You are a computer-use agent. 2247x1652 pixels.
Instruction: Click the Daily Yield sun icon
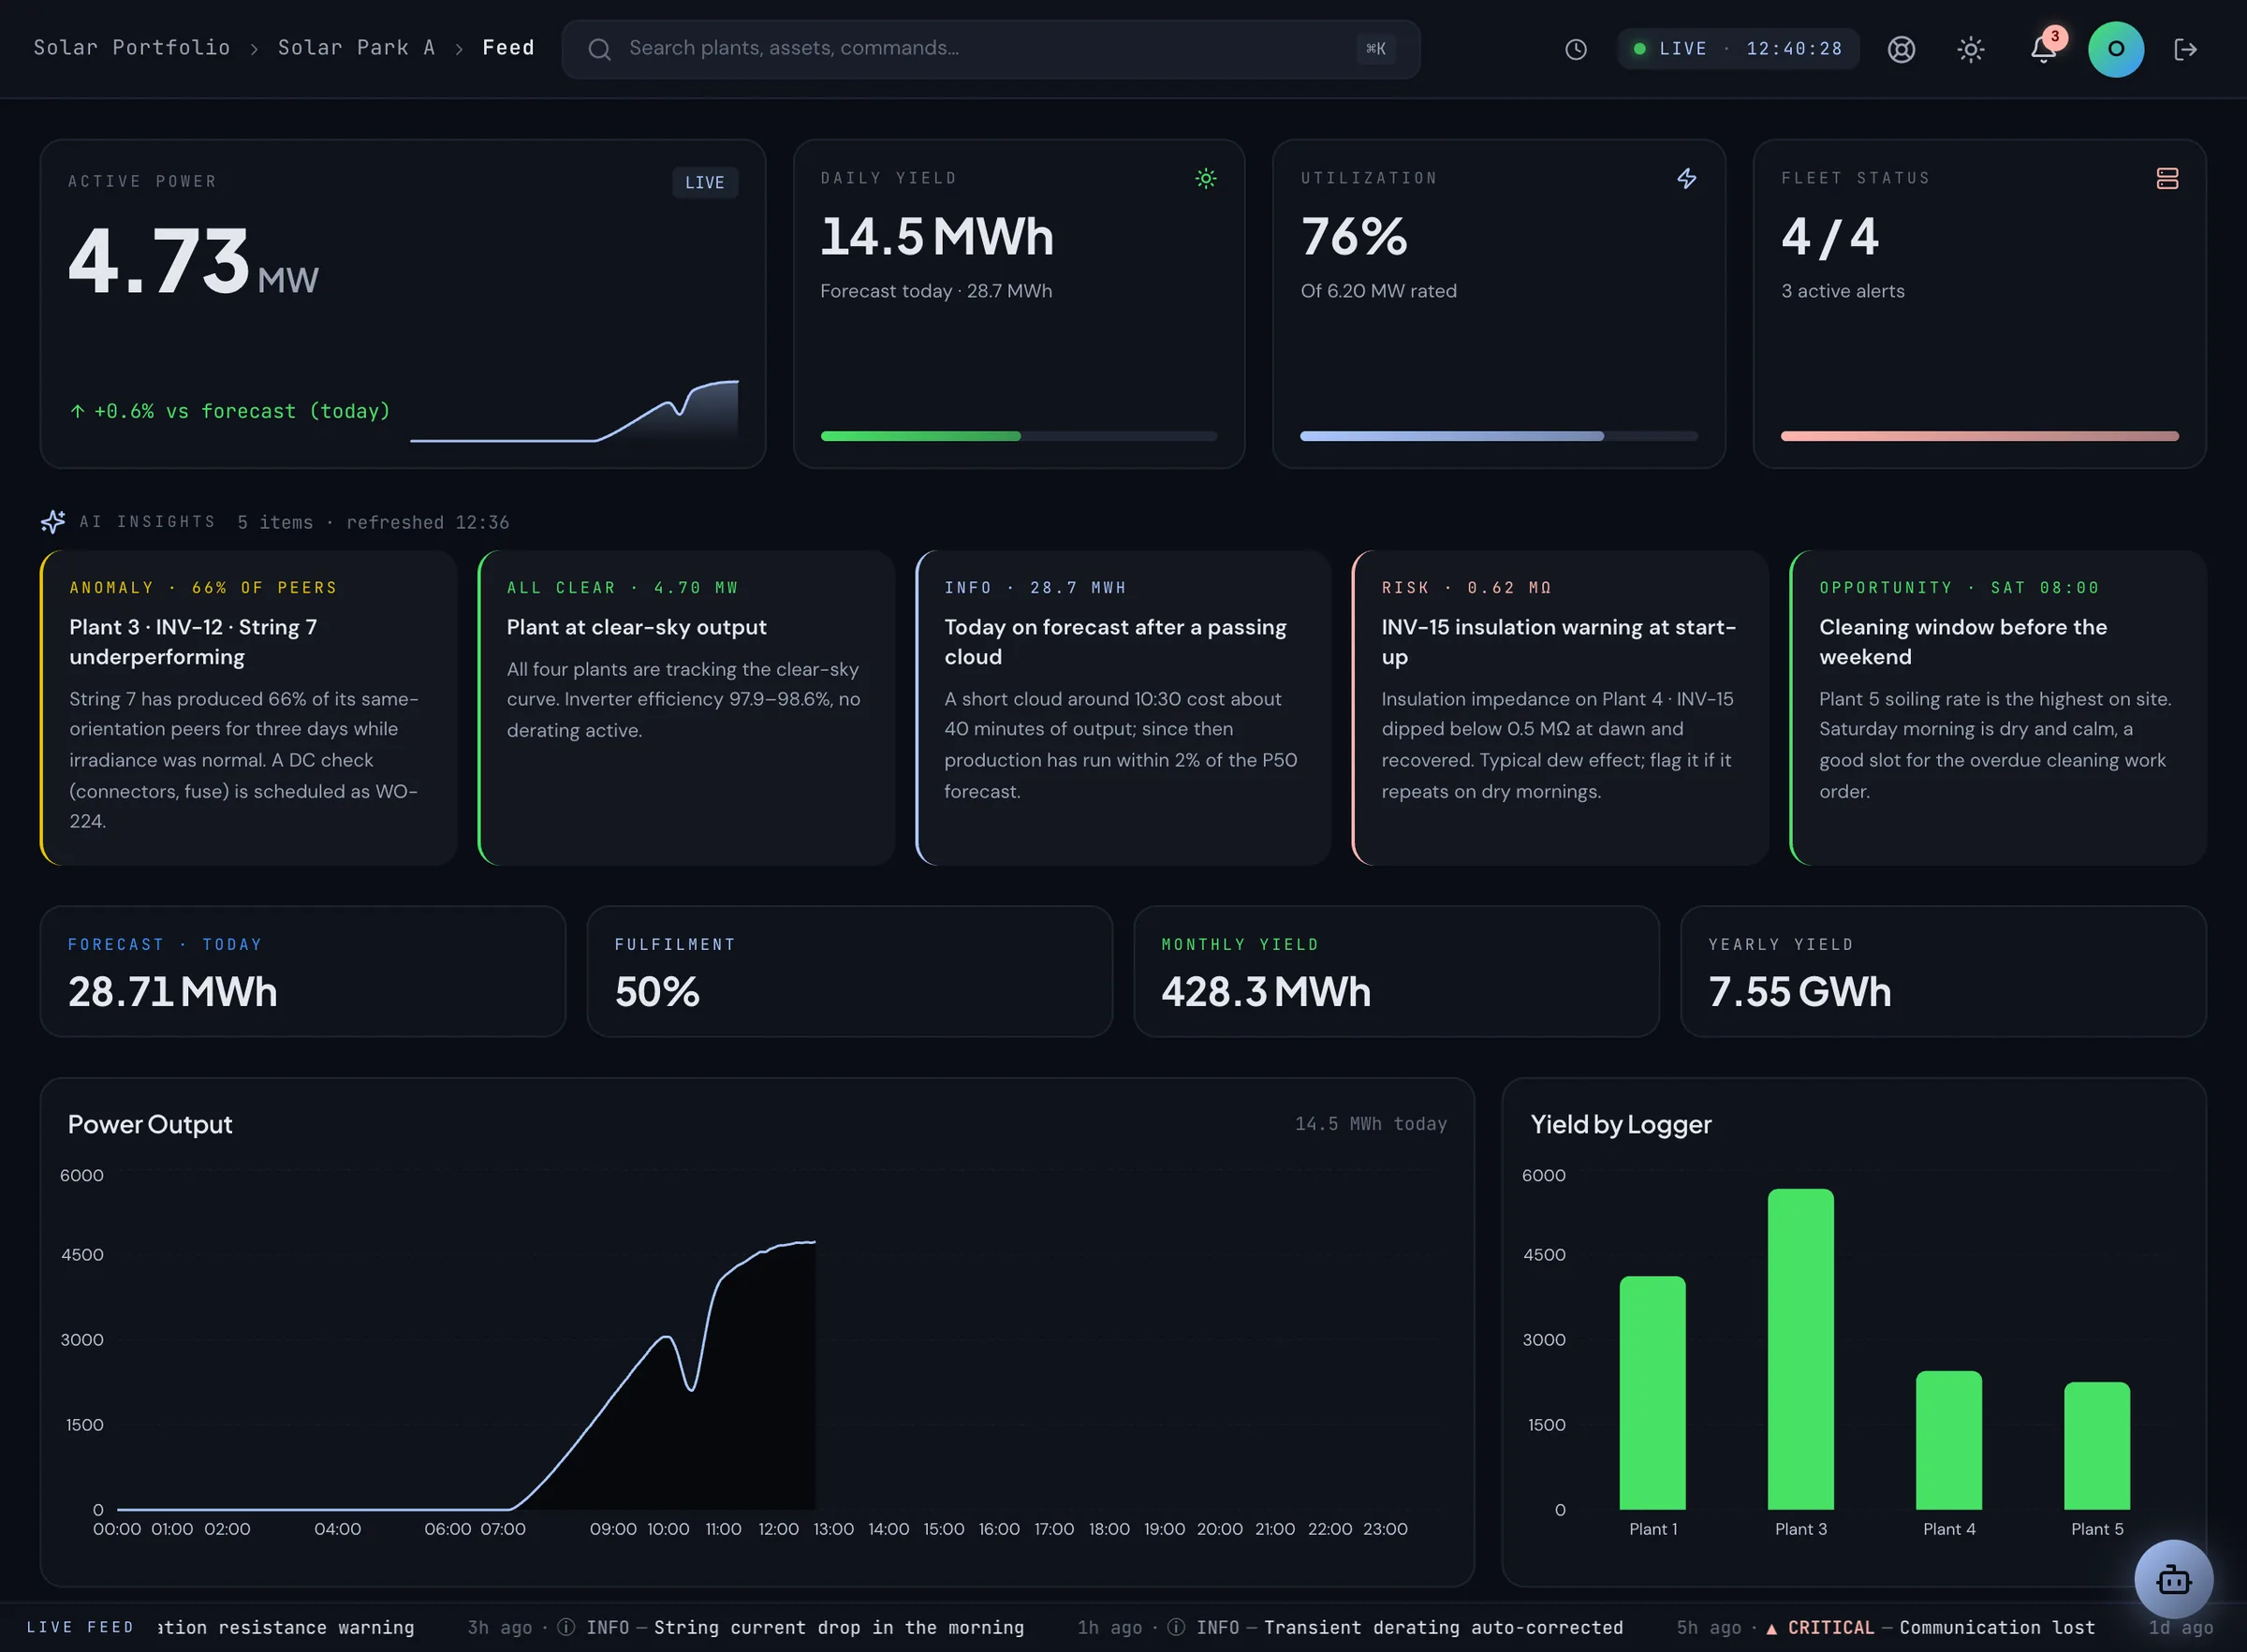tap(1205, 179)
